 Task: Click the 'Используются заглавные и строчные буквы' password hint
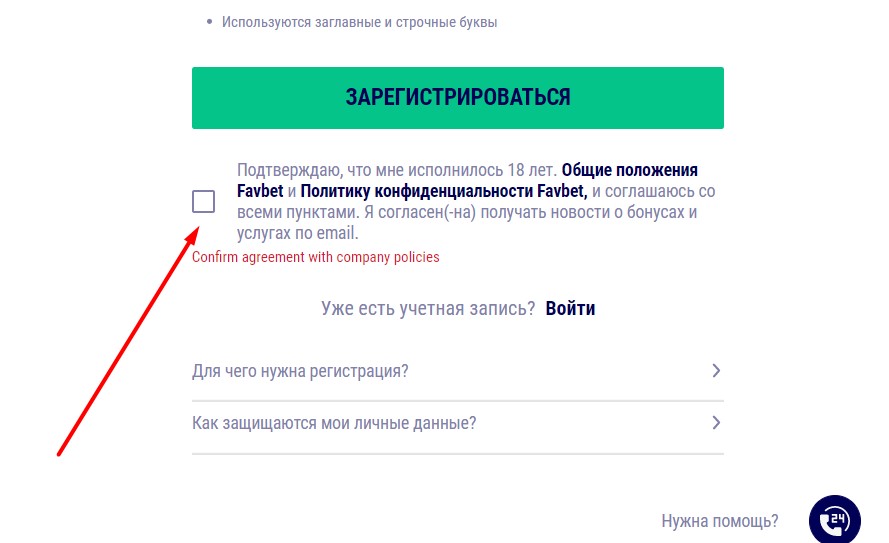coord(359,22)
